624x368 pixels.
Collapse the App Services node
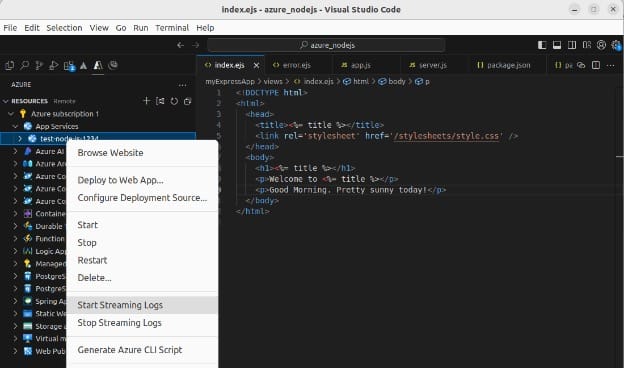tap(16, 126)
